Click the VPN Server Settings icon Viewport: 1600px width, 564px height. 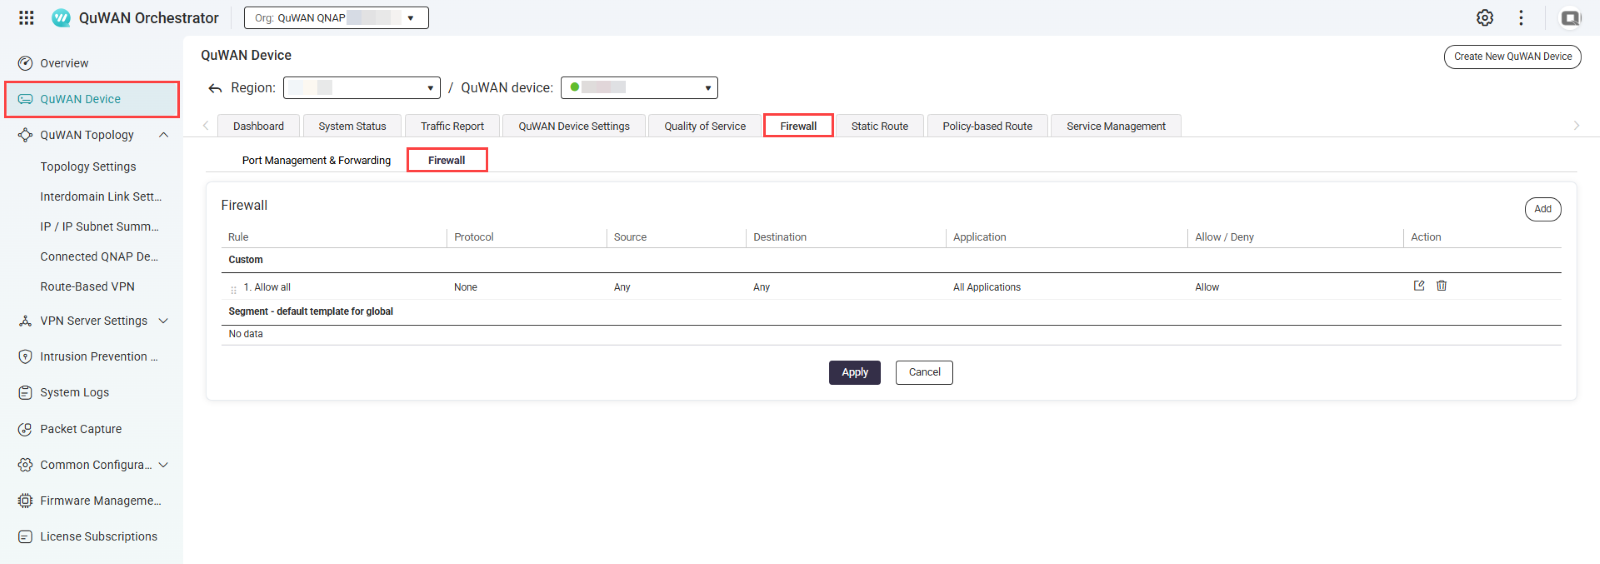tap(25, 321)
